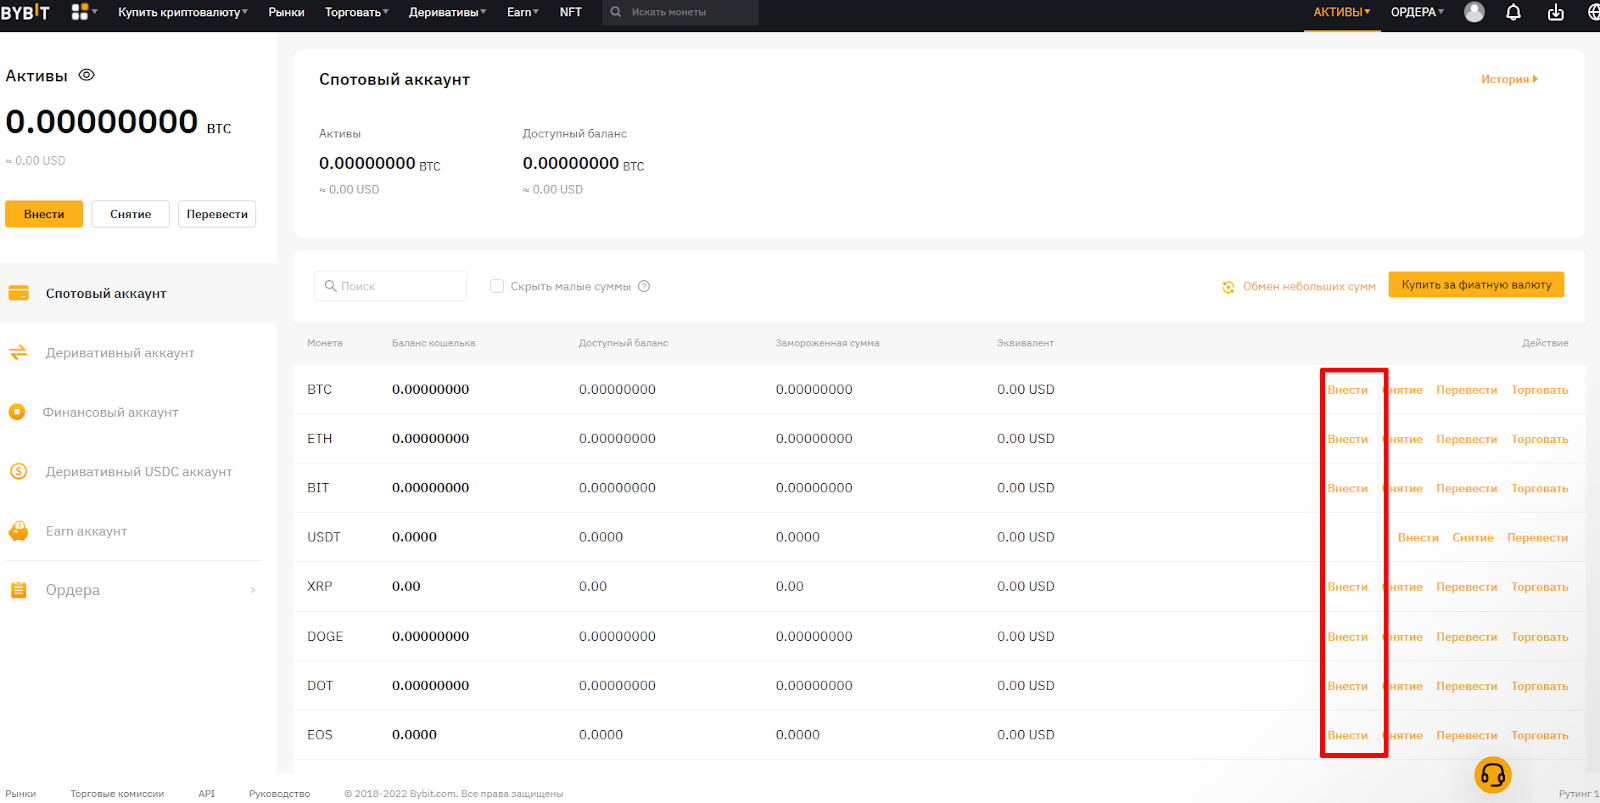Focus the Искать монеты search box
The width and height of the screenshot is (1600, 803).
(680, 12)
